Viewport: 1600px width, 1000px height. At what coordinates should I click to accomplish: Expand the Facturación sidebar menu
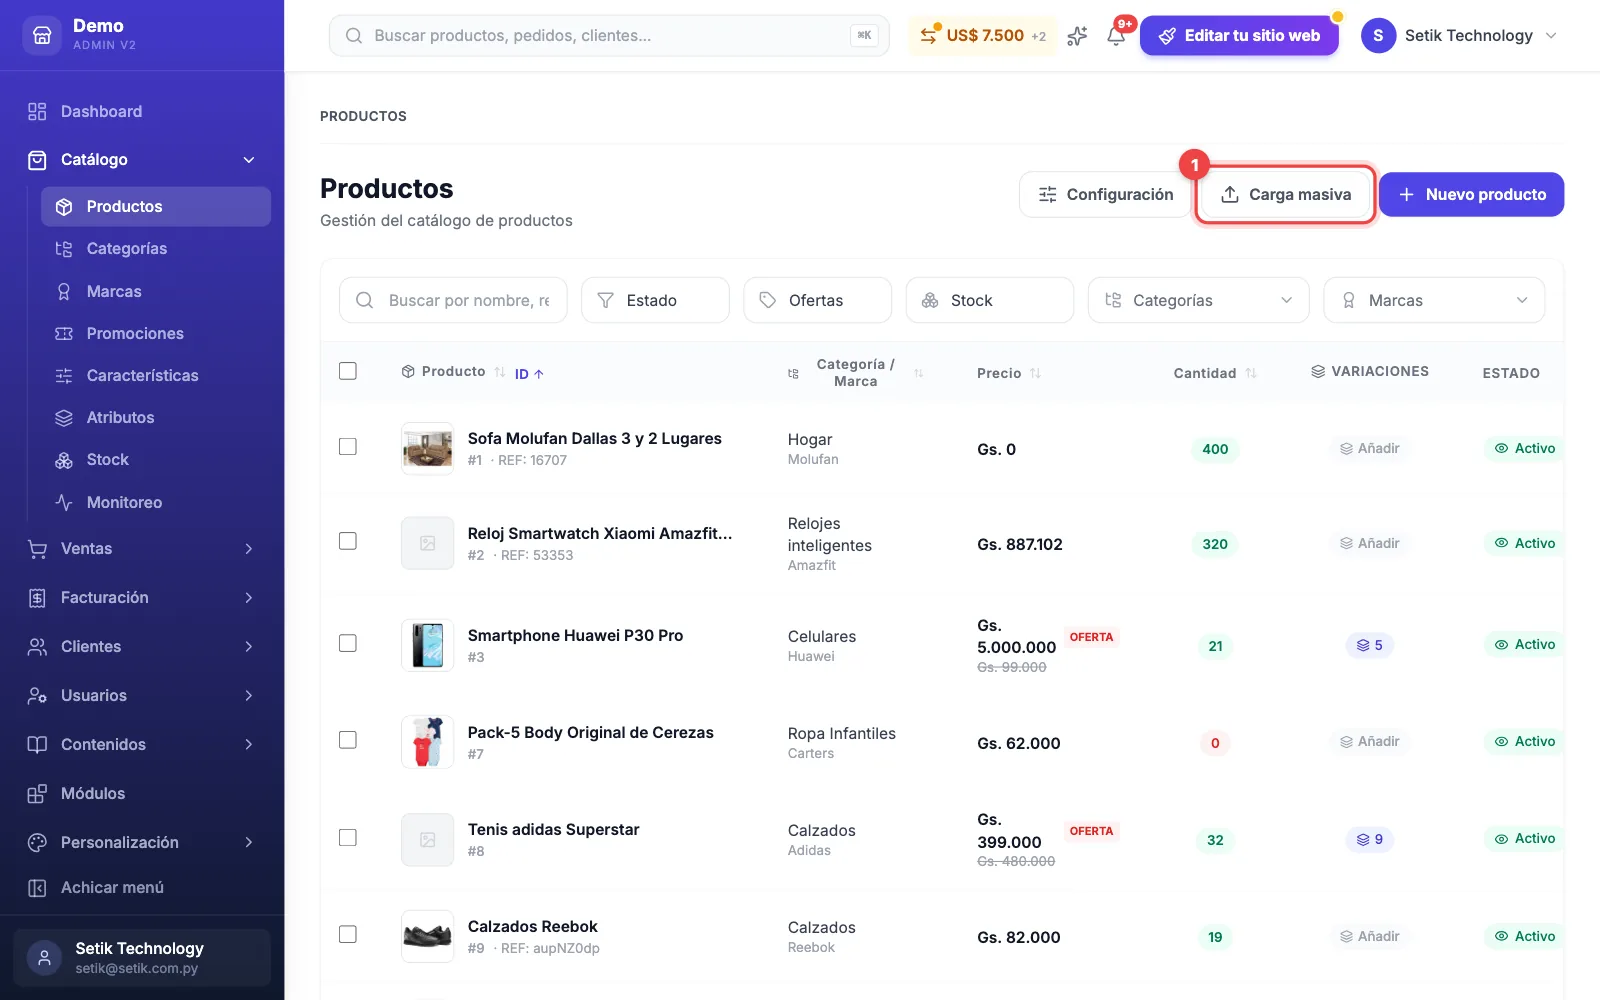pyautogui.click(x=142, y=598)
